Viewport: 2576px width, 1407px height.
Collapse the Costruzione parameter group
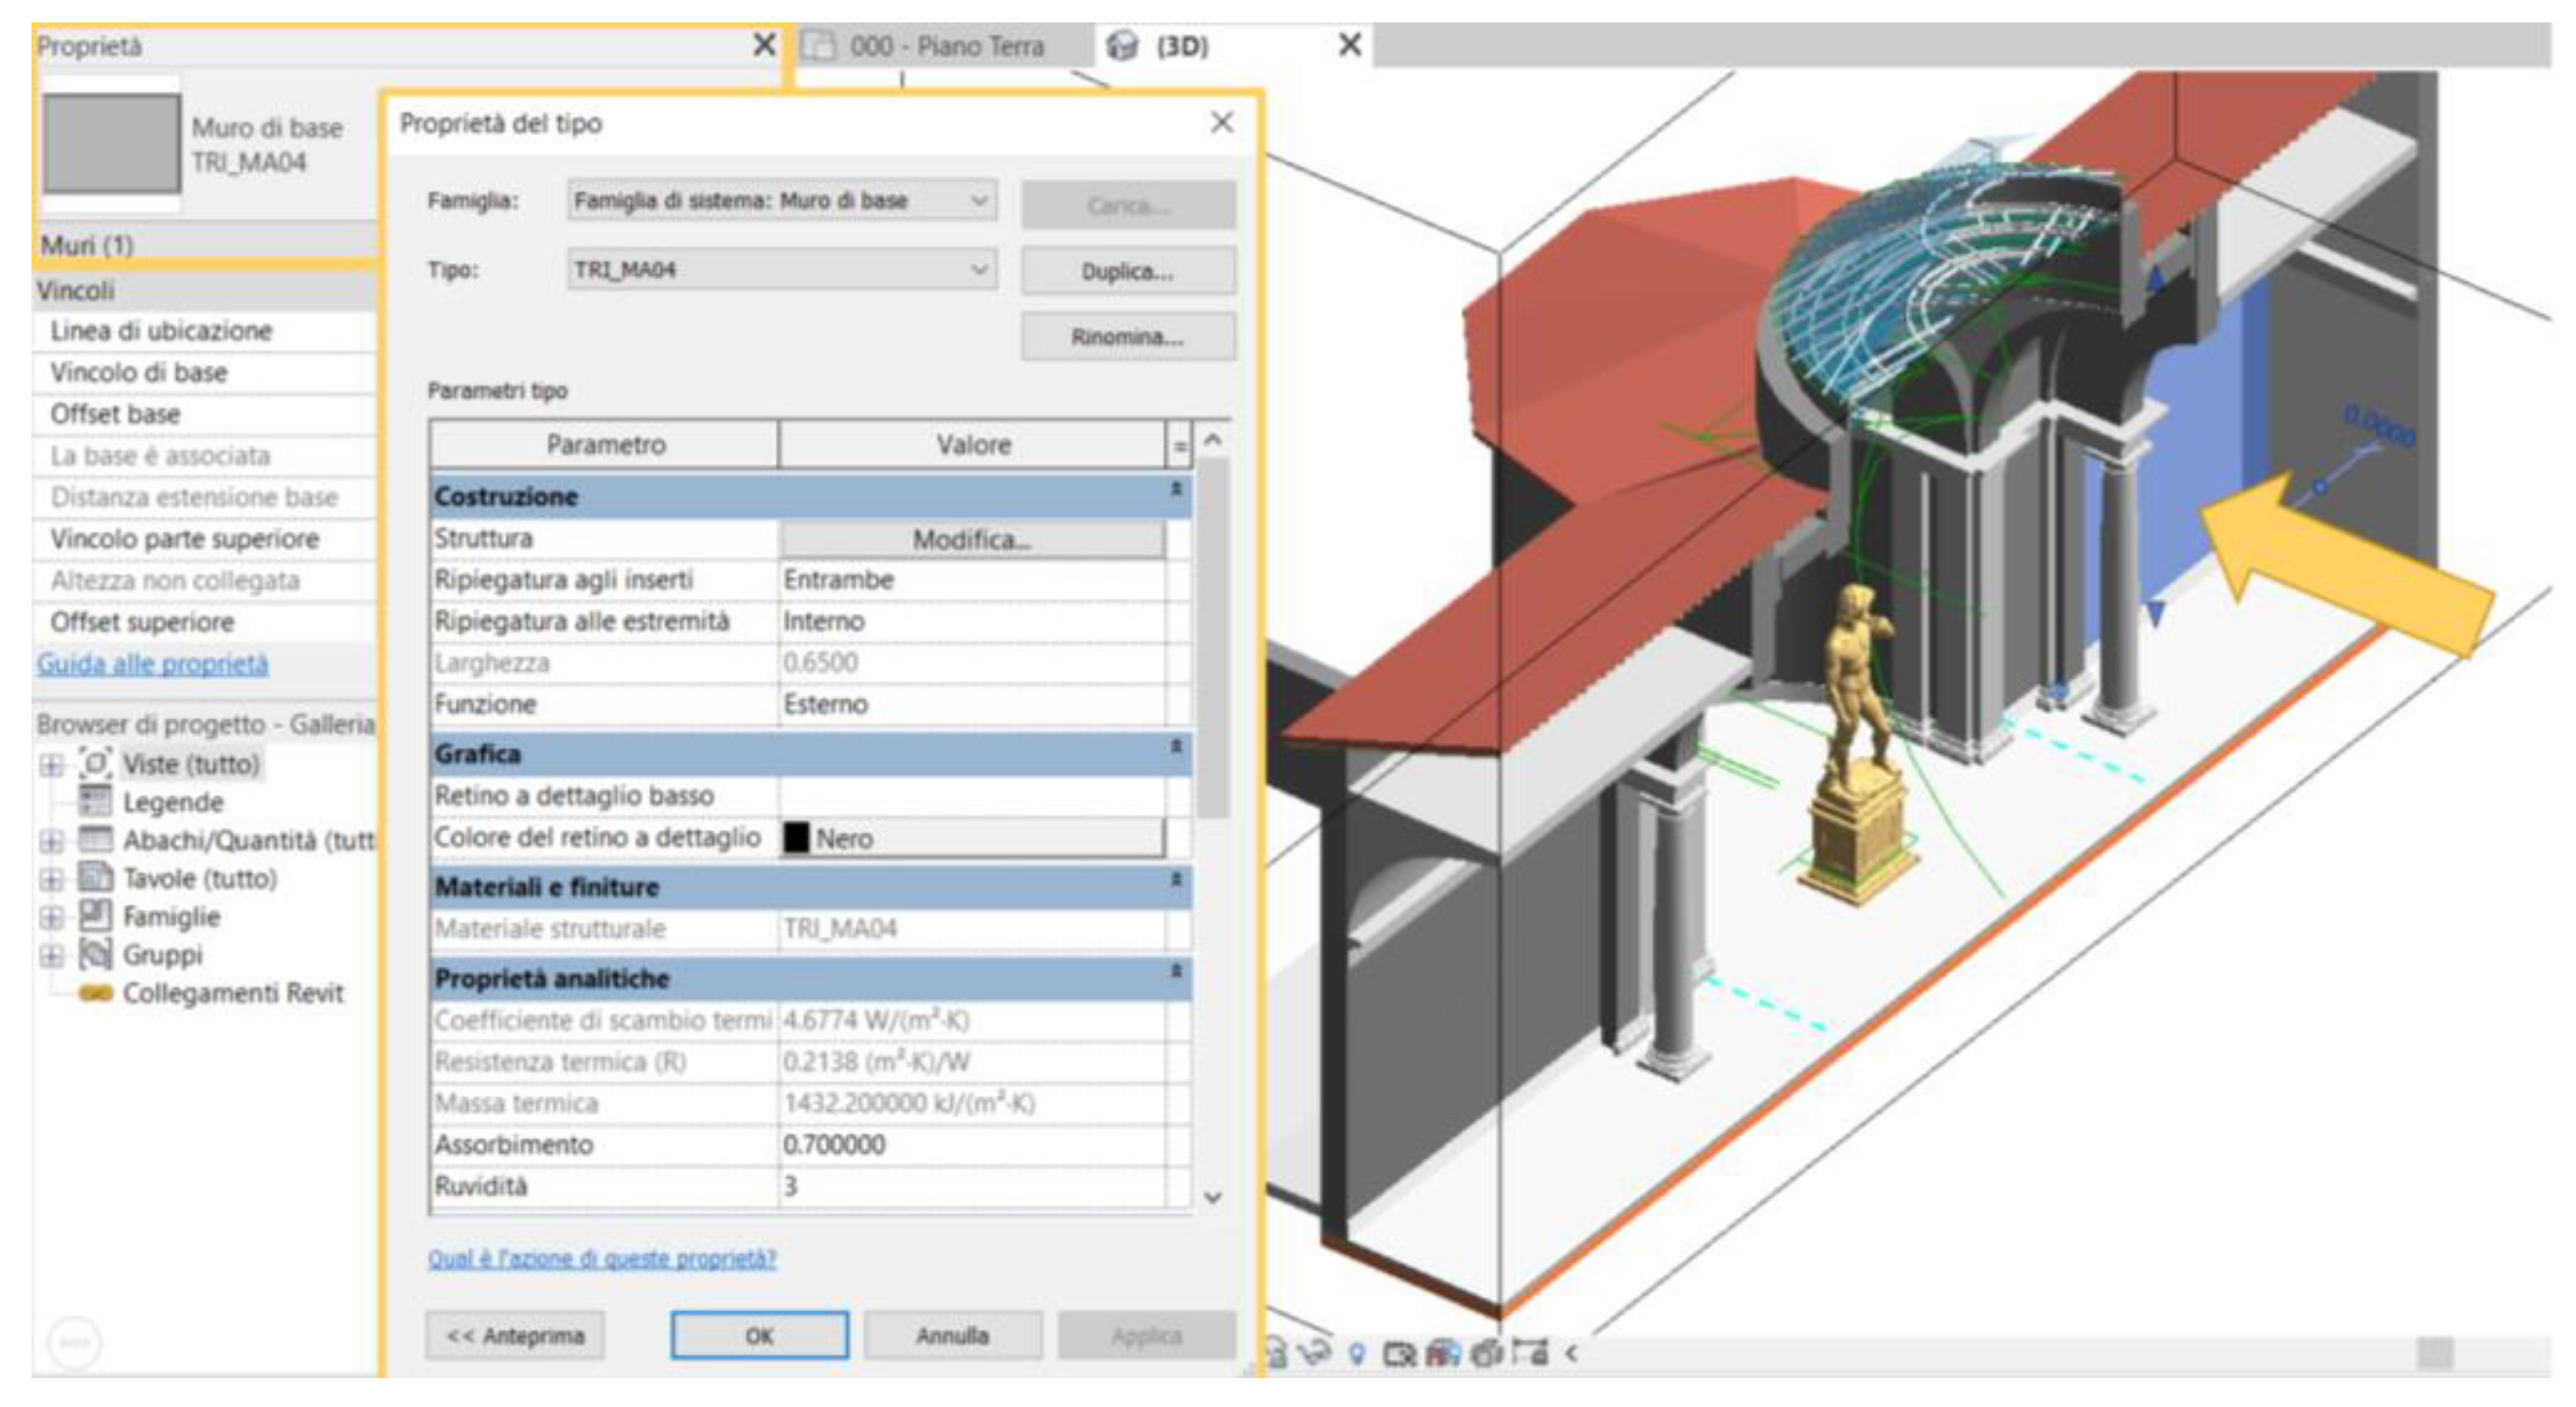click(x=1176, y=490)
